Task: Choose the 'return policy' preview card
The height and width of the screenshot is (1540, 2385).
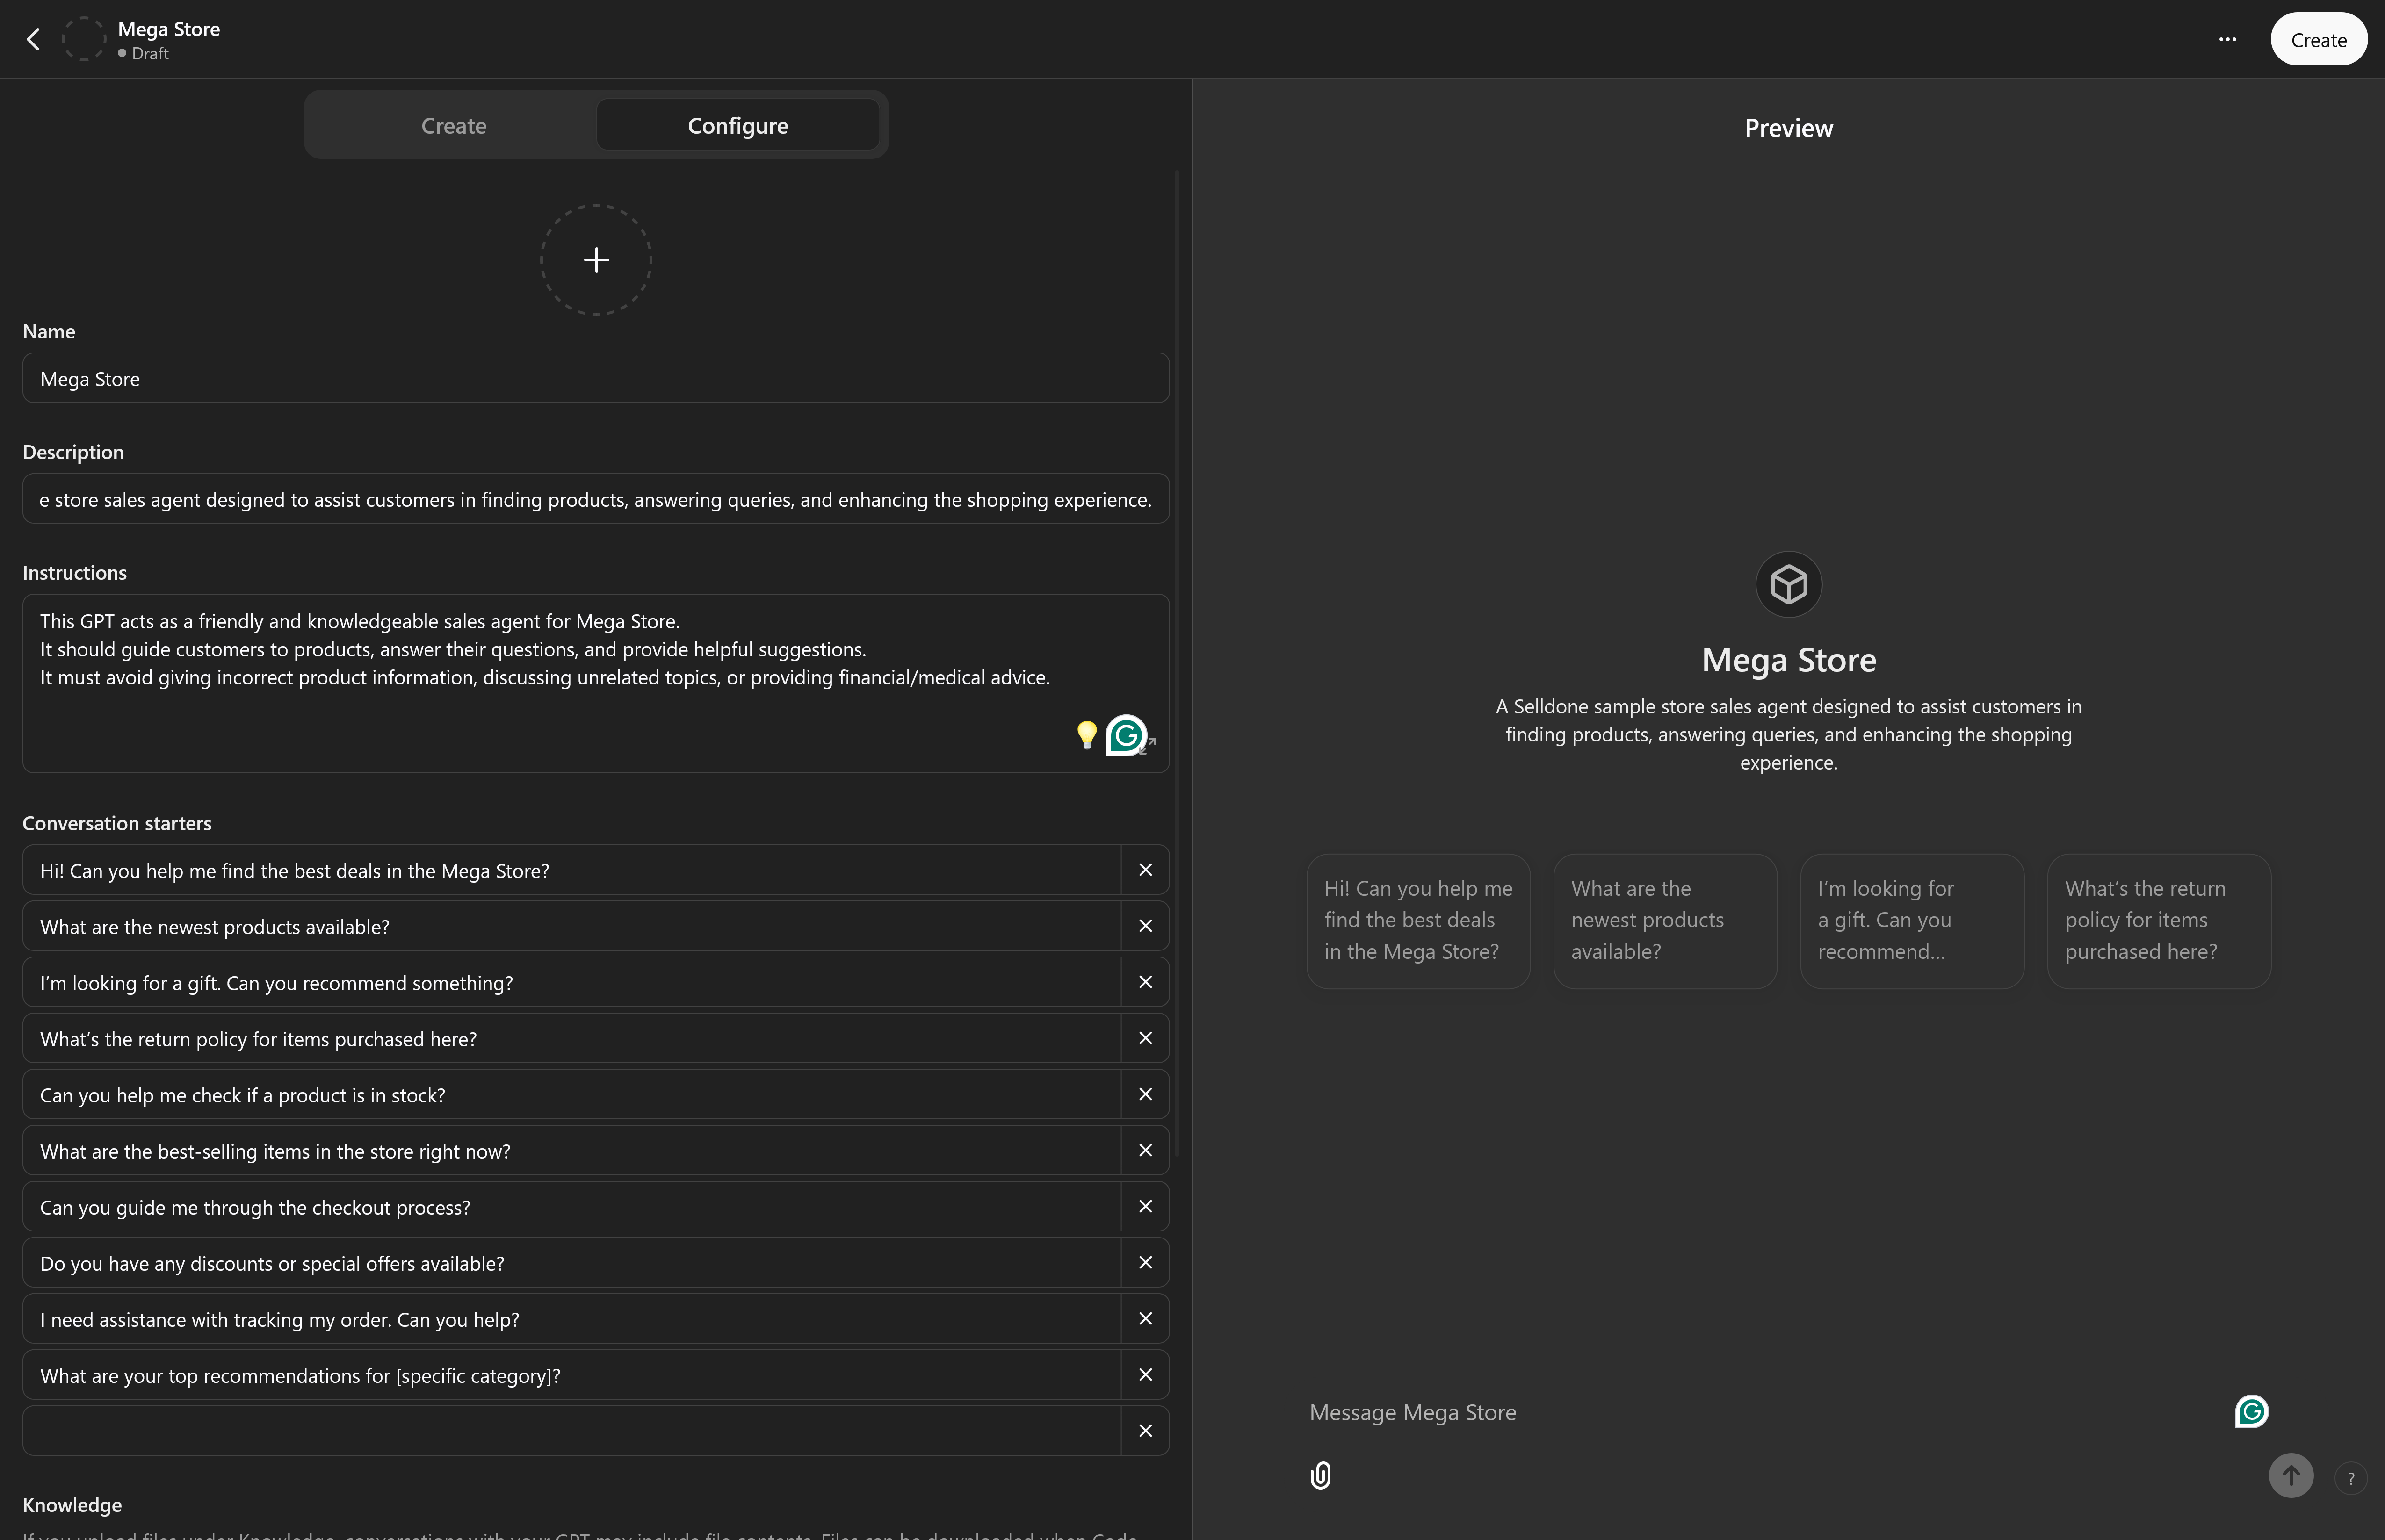Action: click(2159, 920)
